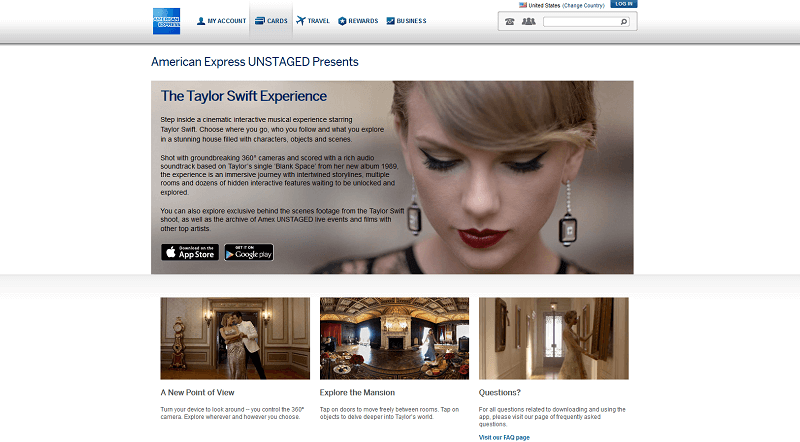The image size is (800, 442).
Task: Click the A New Point of View heading
Action: (x=197, y=392)
